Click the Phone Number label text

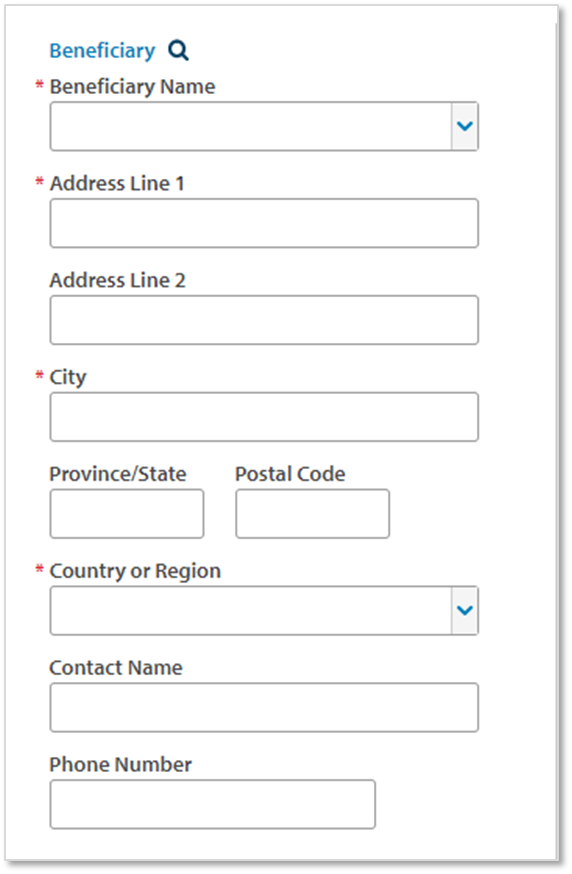(x=120, y=765)
